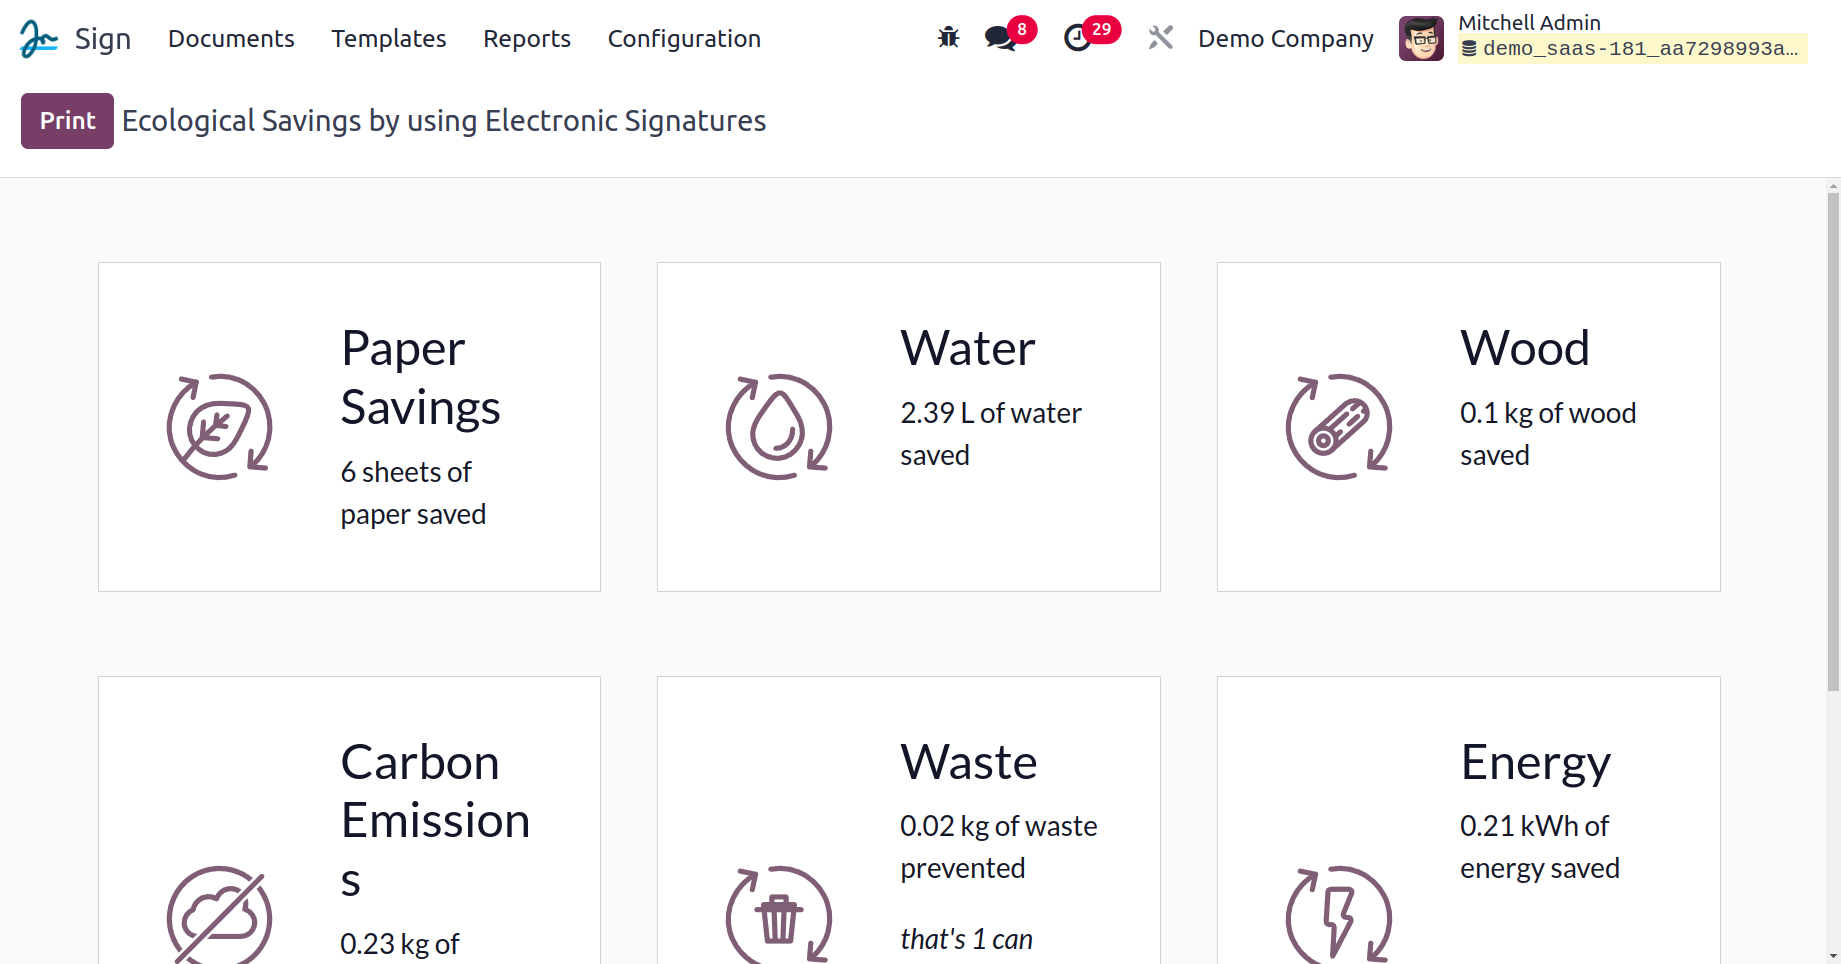Open the Demo Company switcher
Viewport: 1841px width, 964px height.
pyautogui.click(x=1286, y=39)
